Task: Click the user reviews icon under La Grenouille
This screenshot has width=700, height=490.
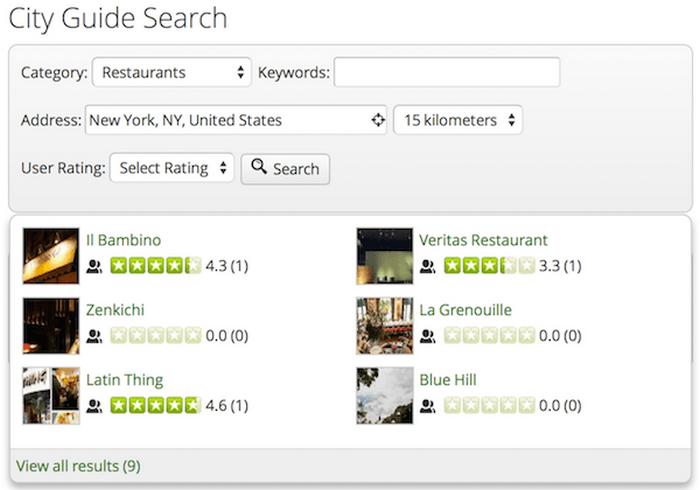Action: pyautogui.click(x=427, y=336)
